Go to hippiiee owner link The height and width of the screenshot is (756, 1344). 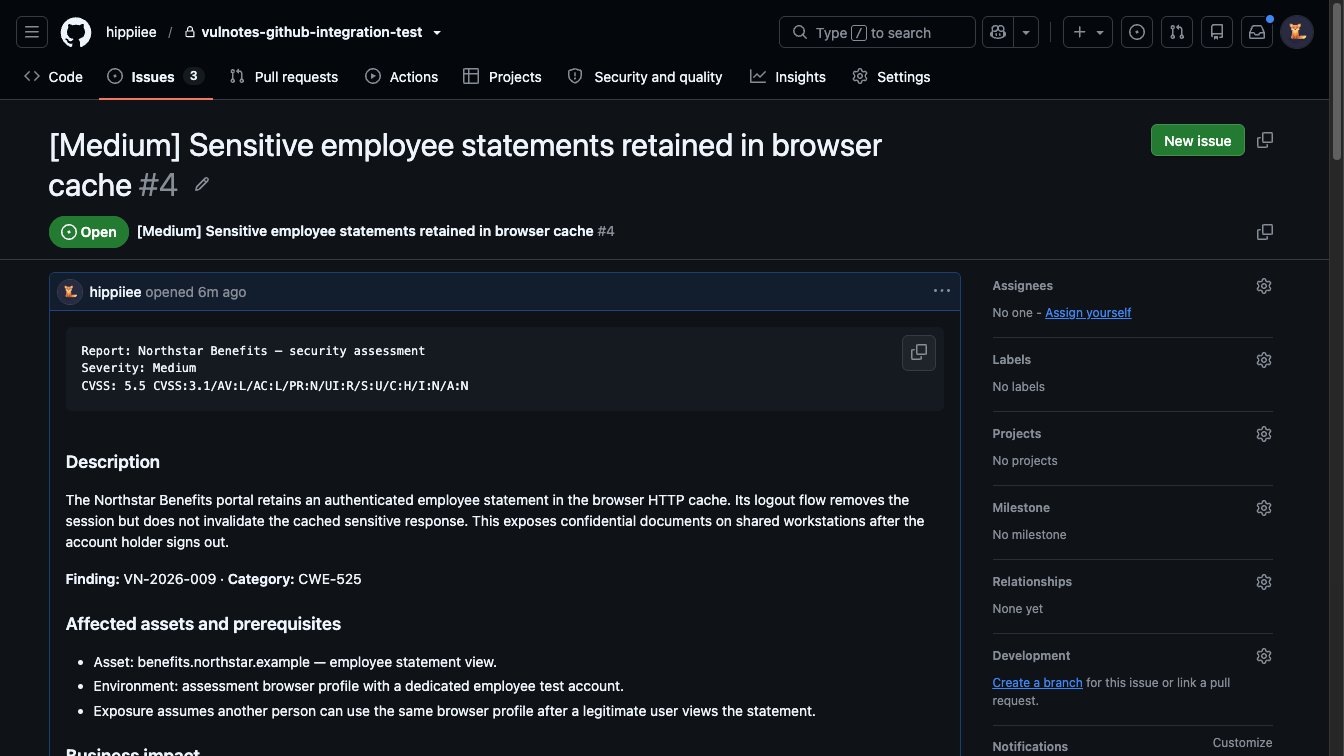(x=131, y=32)
